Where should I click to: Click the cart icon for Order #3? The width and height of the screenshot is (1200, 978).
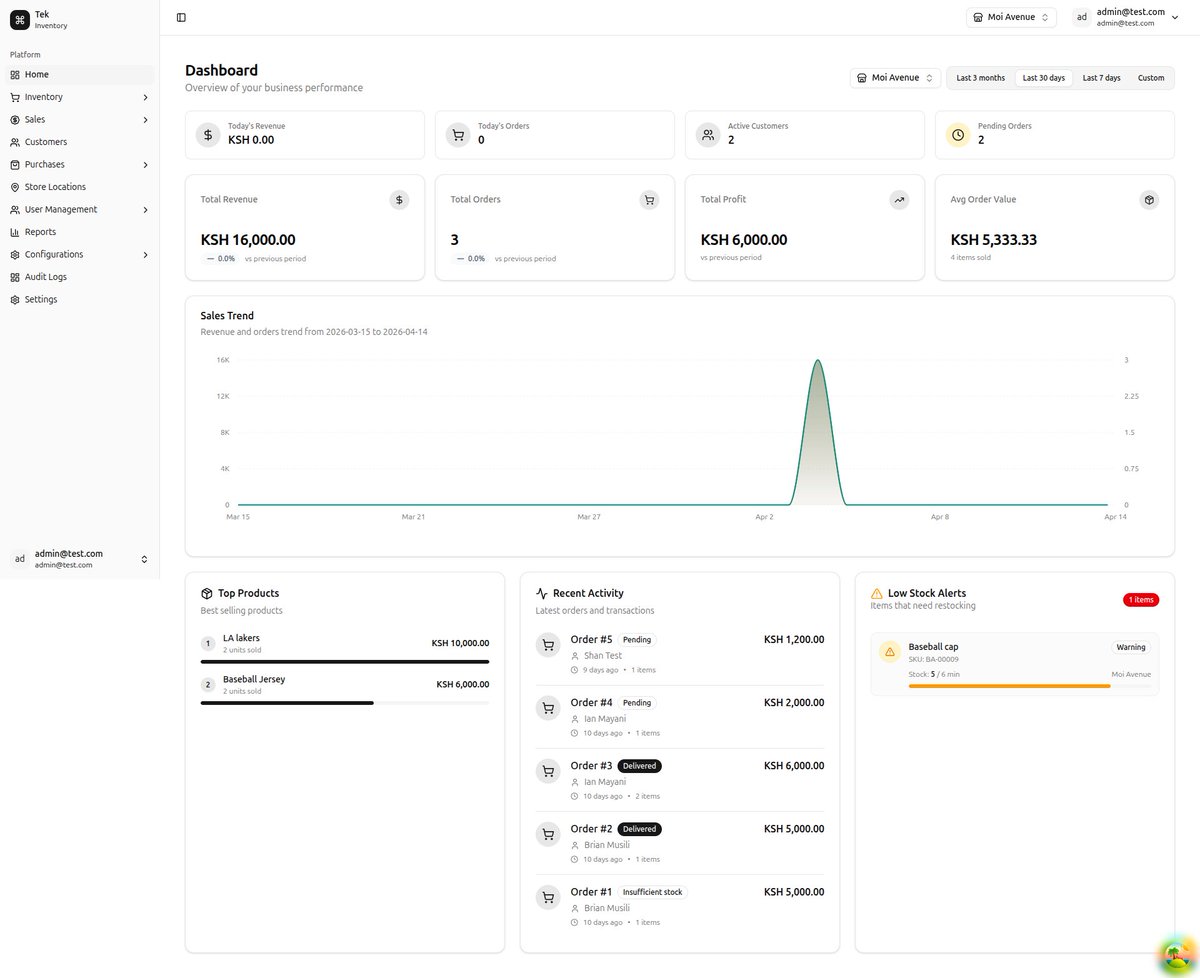coord(548,771)
